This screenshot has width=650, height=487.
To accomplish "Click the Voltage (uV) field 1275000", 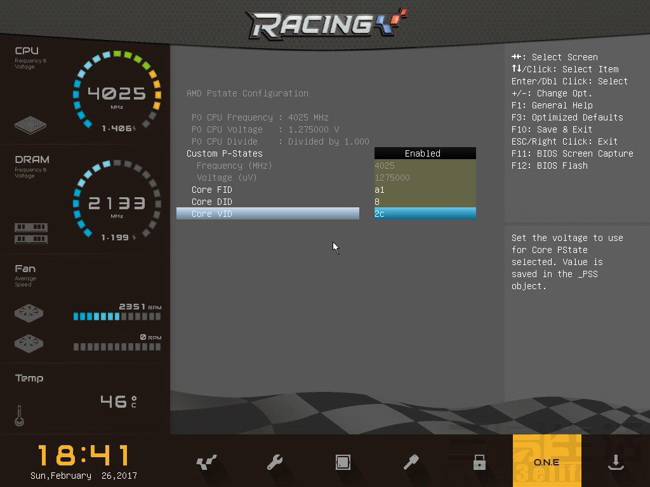I will [425, 177].
